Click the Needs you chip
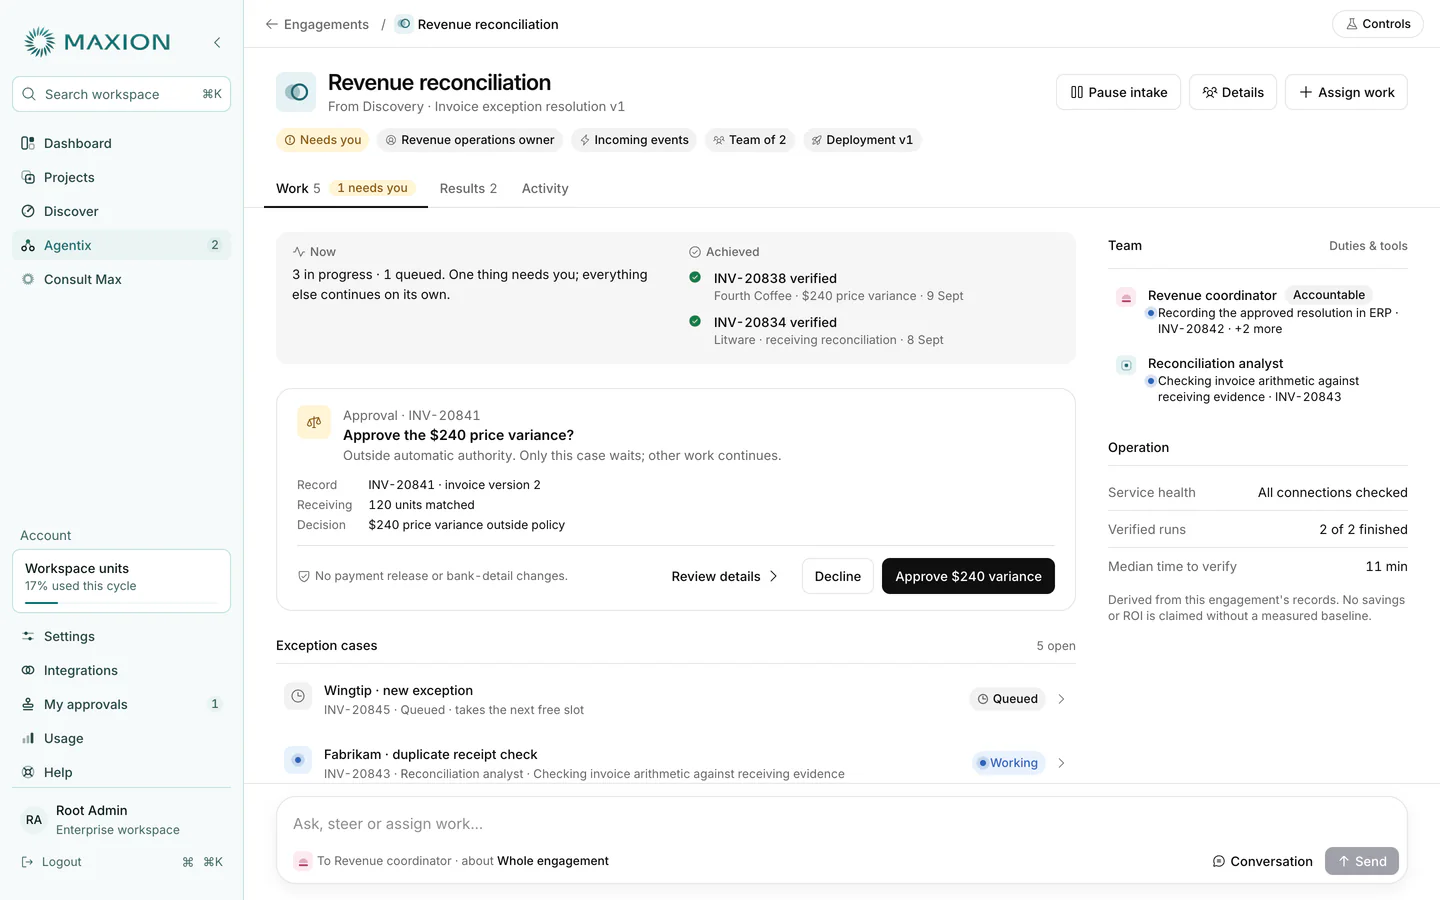The image size is (1440, 900). [322, 140]
